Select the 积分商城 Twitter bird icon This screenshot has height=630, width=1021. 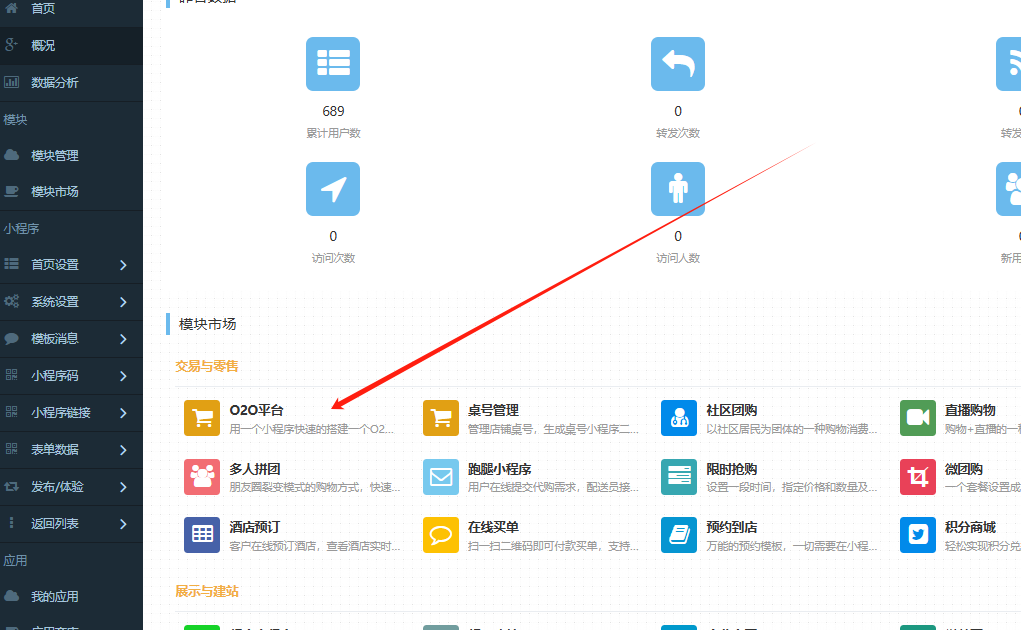[x=917, y=535]
